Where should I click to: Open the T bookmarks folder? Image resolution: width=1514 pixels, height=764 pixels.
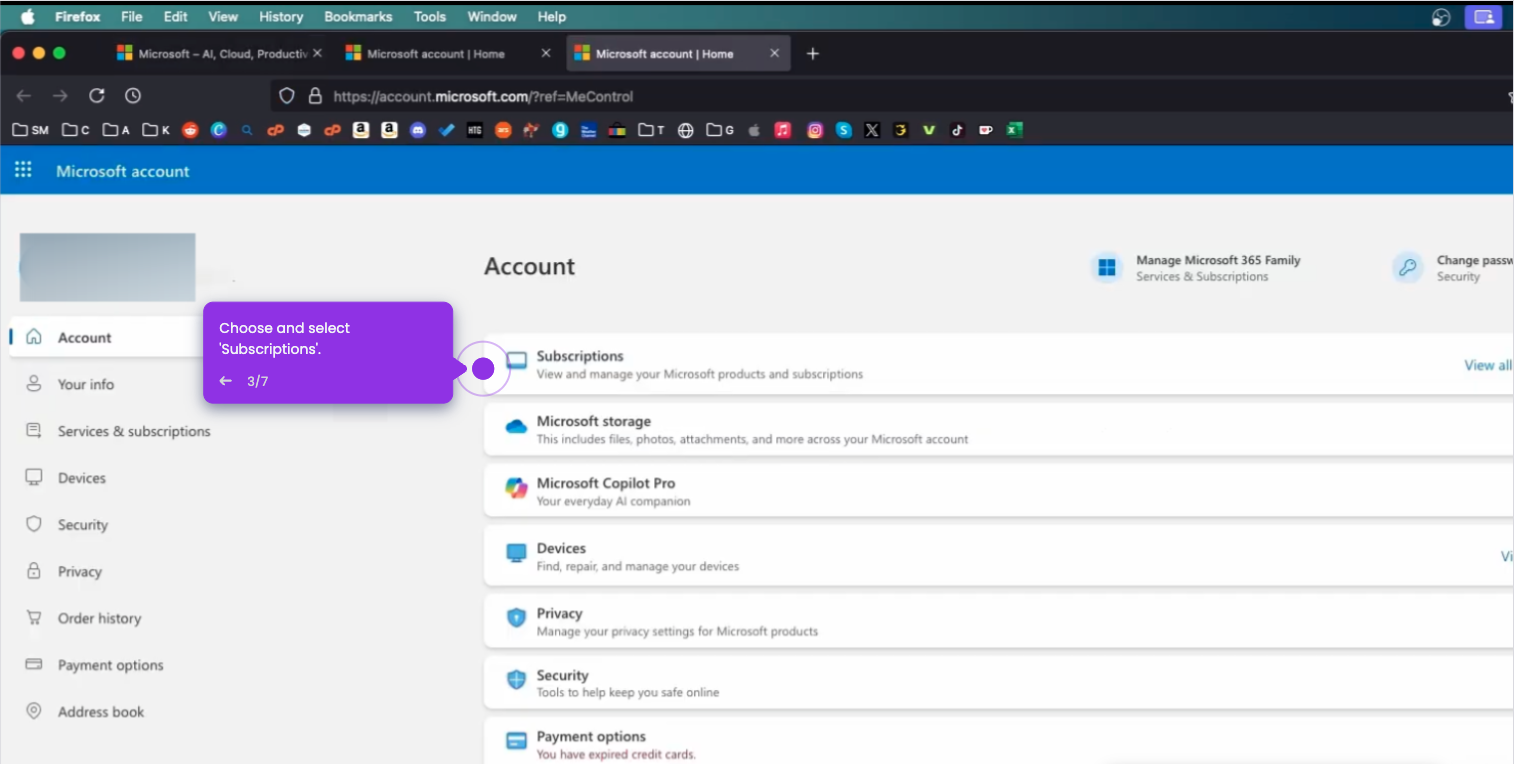click(x=651, y=130)
